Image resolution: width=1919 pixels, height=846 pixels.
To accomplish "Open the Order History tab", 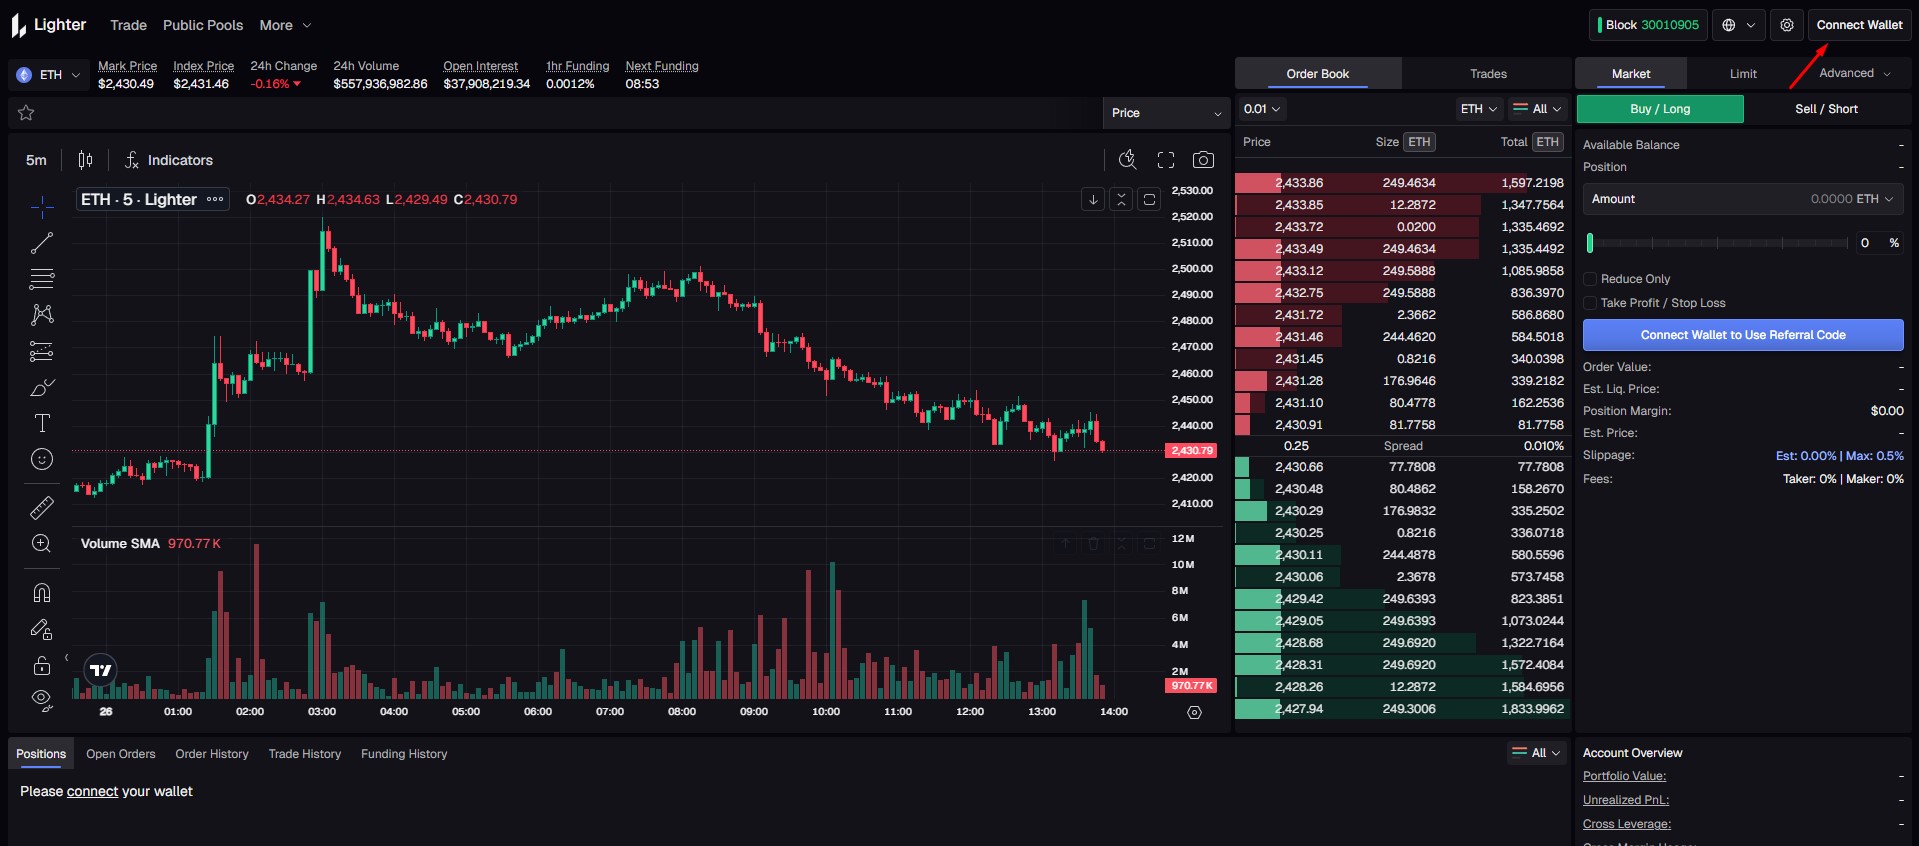I will [x=212, y=754].
